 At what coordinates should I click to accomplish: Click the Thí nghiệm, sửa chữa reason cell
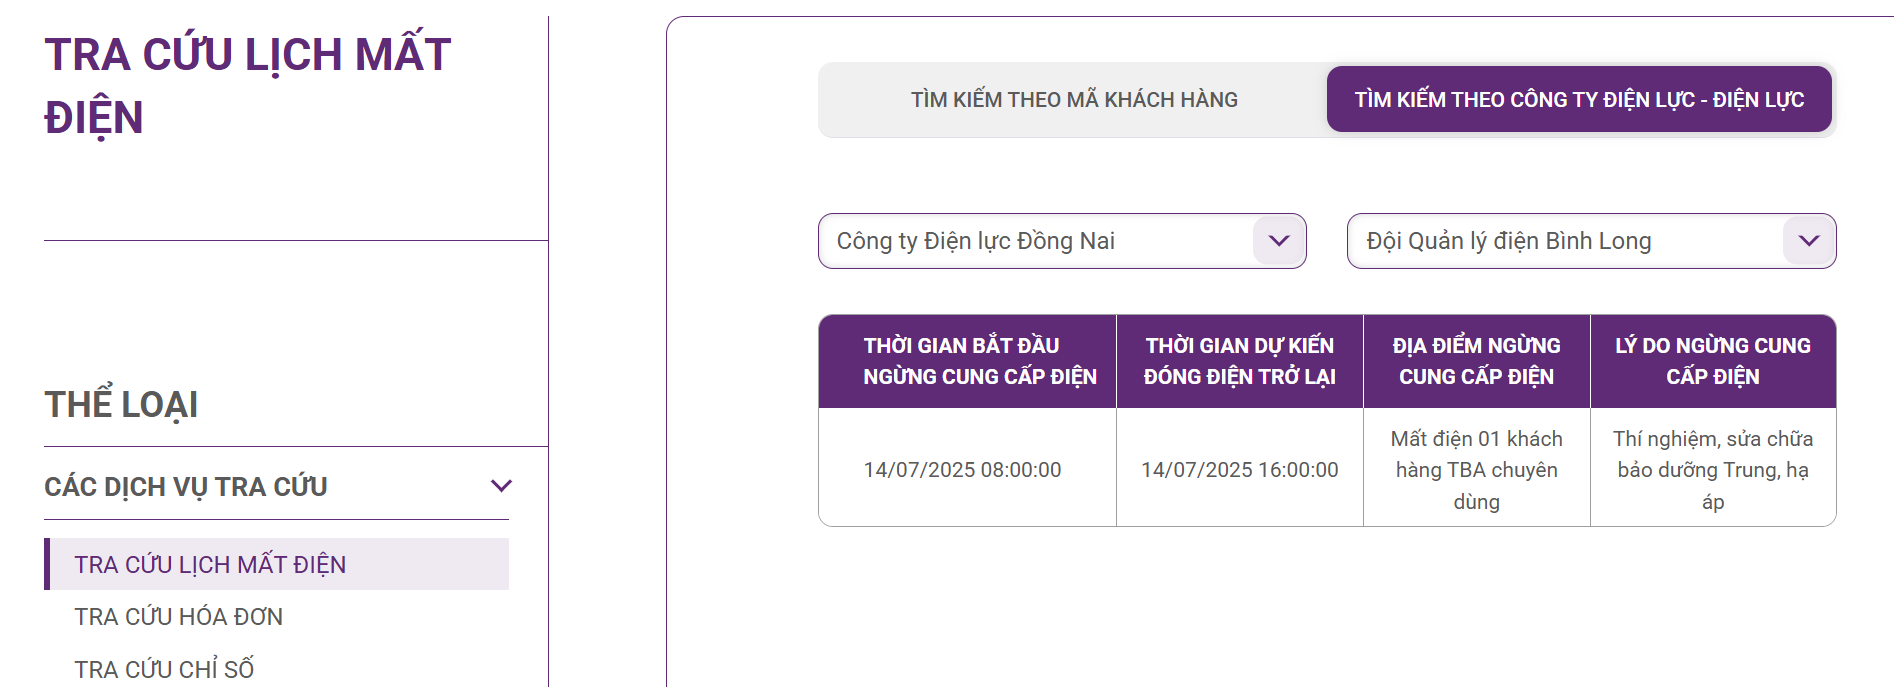(1713, 470)
